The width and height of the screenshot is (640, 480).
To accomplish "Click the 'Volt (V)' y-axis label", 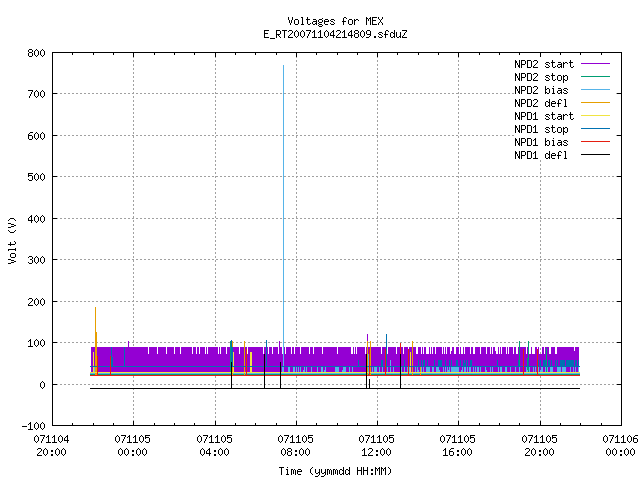I will tap(12, 240).
